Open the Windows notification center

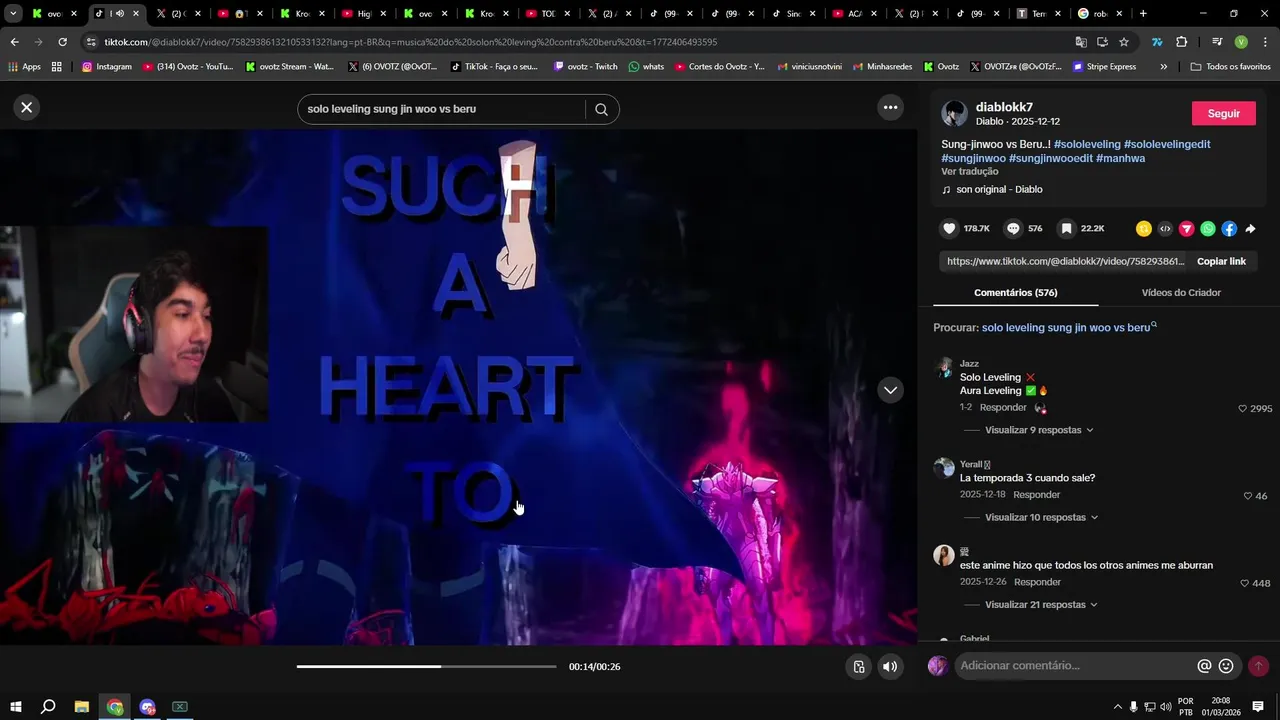pyautogui.click(x=1258, y=707)
